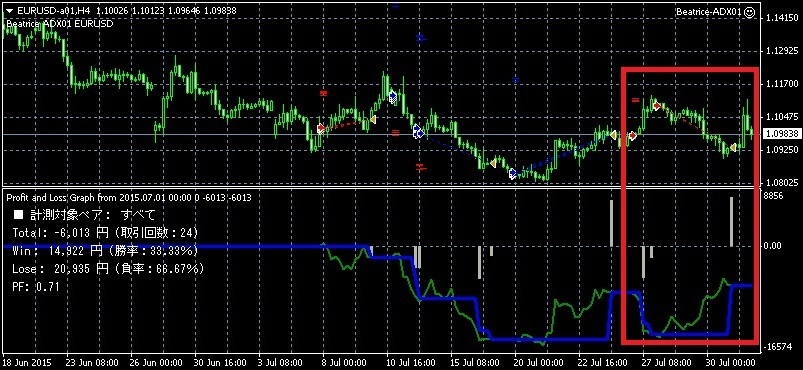Select the dark blue level marker above 20 Jul
The width and height of the screenshot is (803, 370).
pos(516,80)
